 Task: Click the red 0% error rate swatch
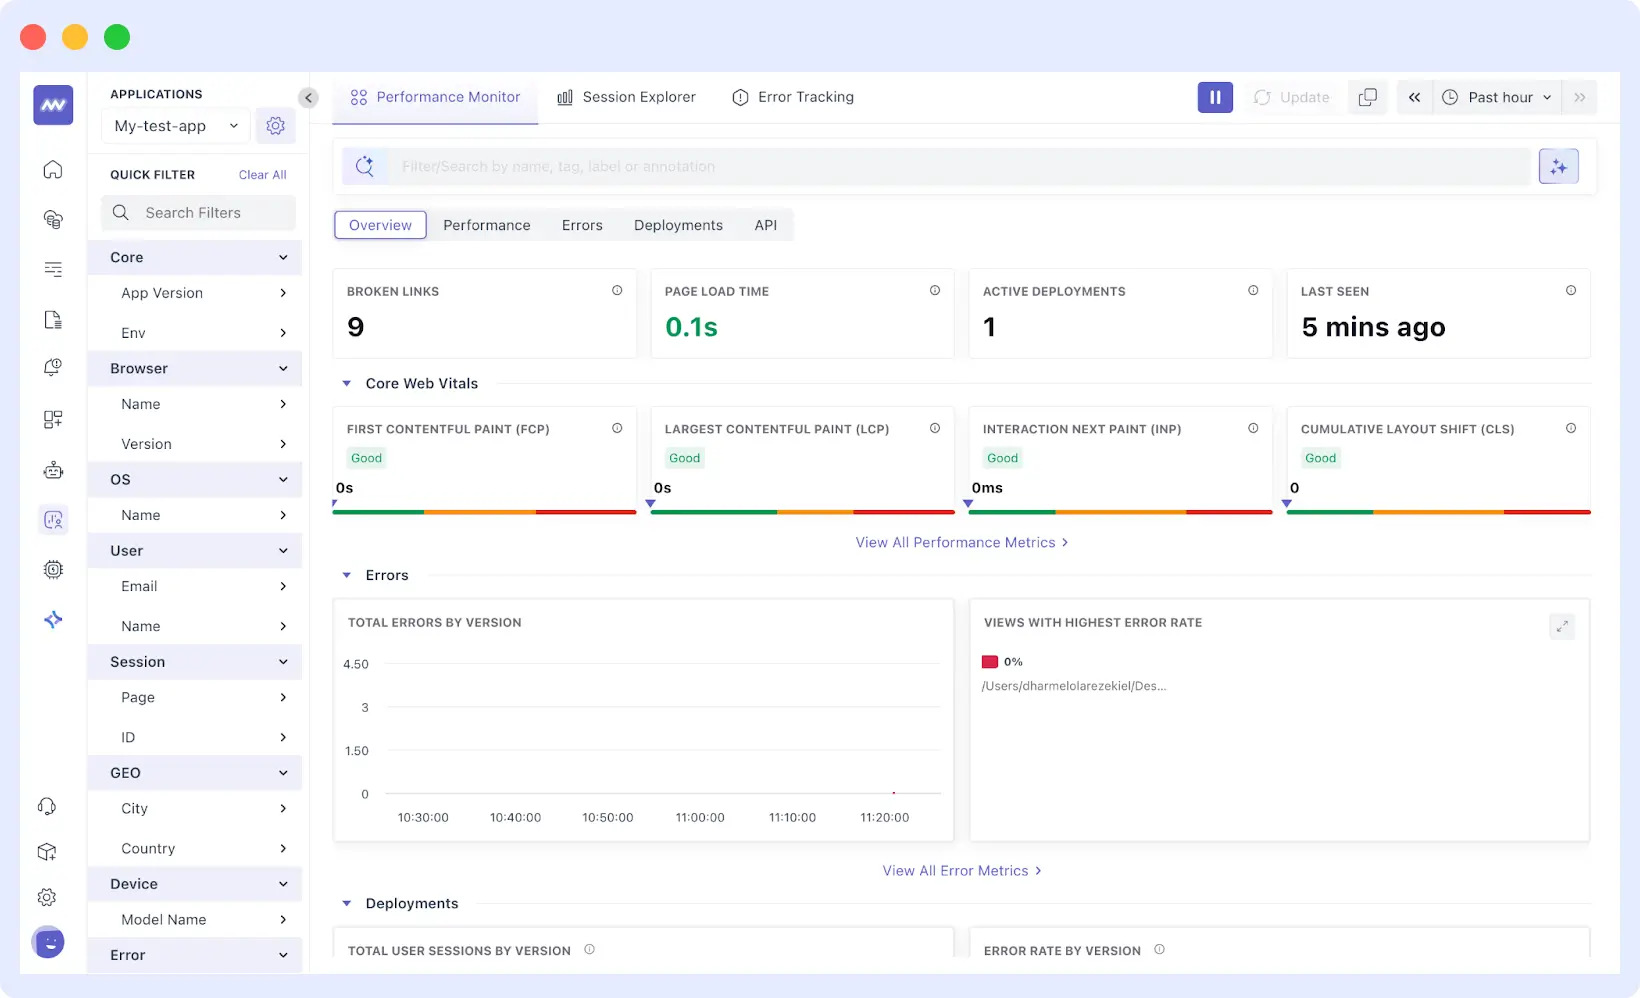(x=991, y=661)
